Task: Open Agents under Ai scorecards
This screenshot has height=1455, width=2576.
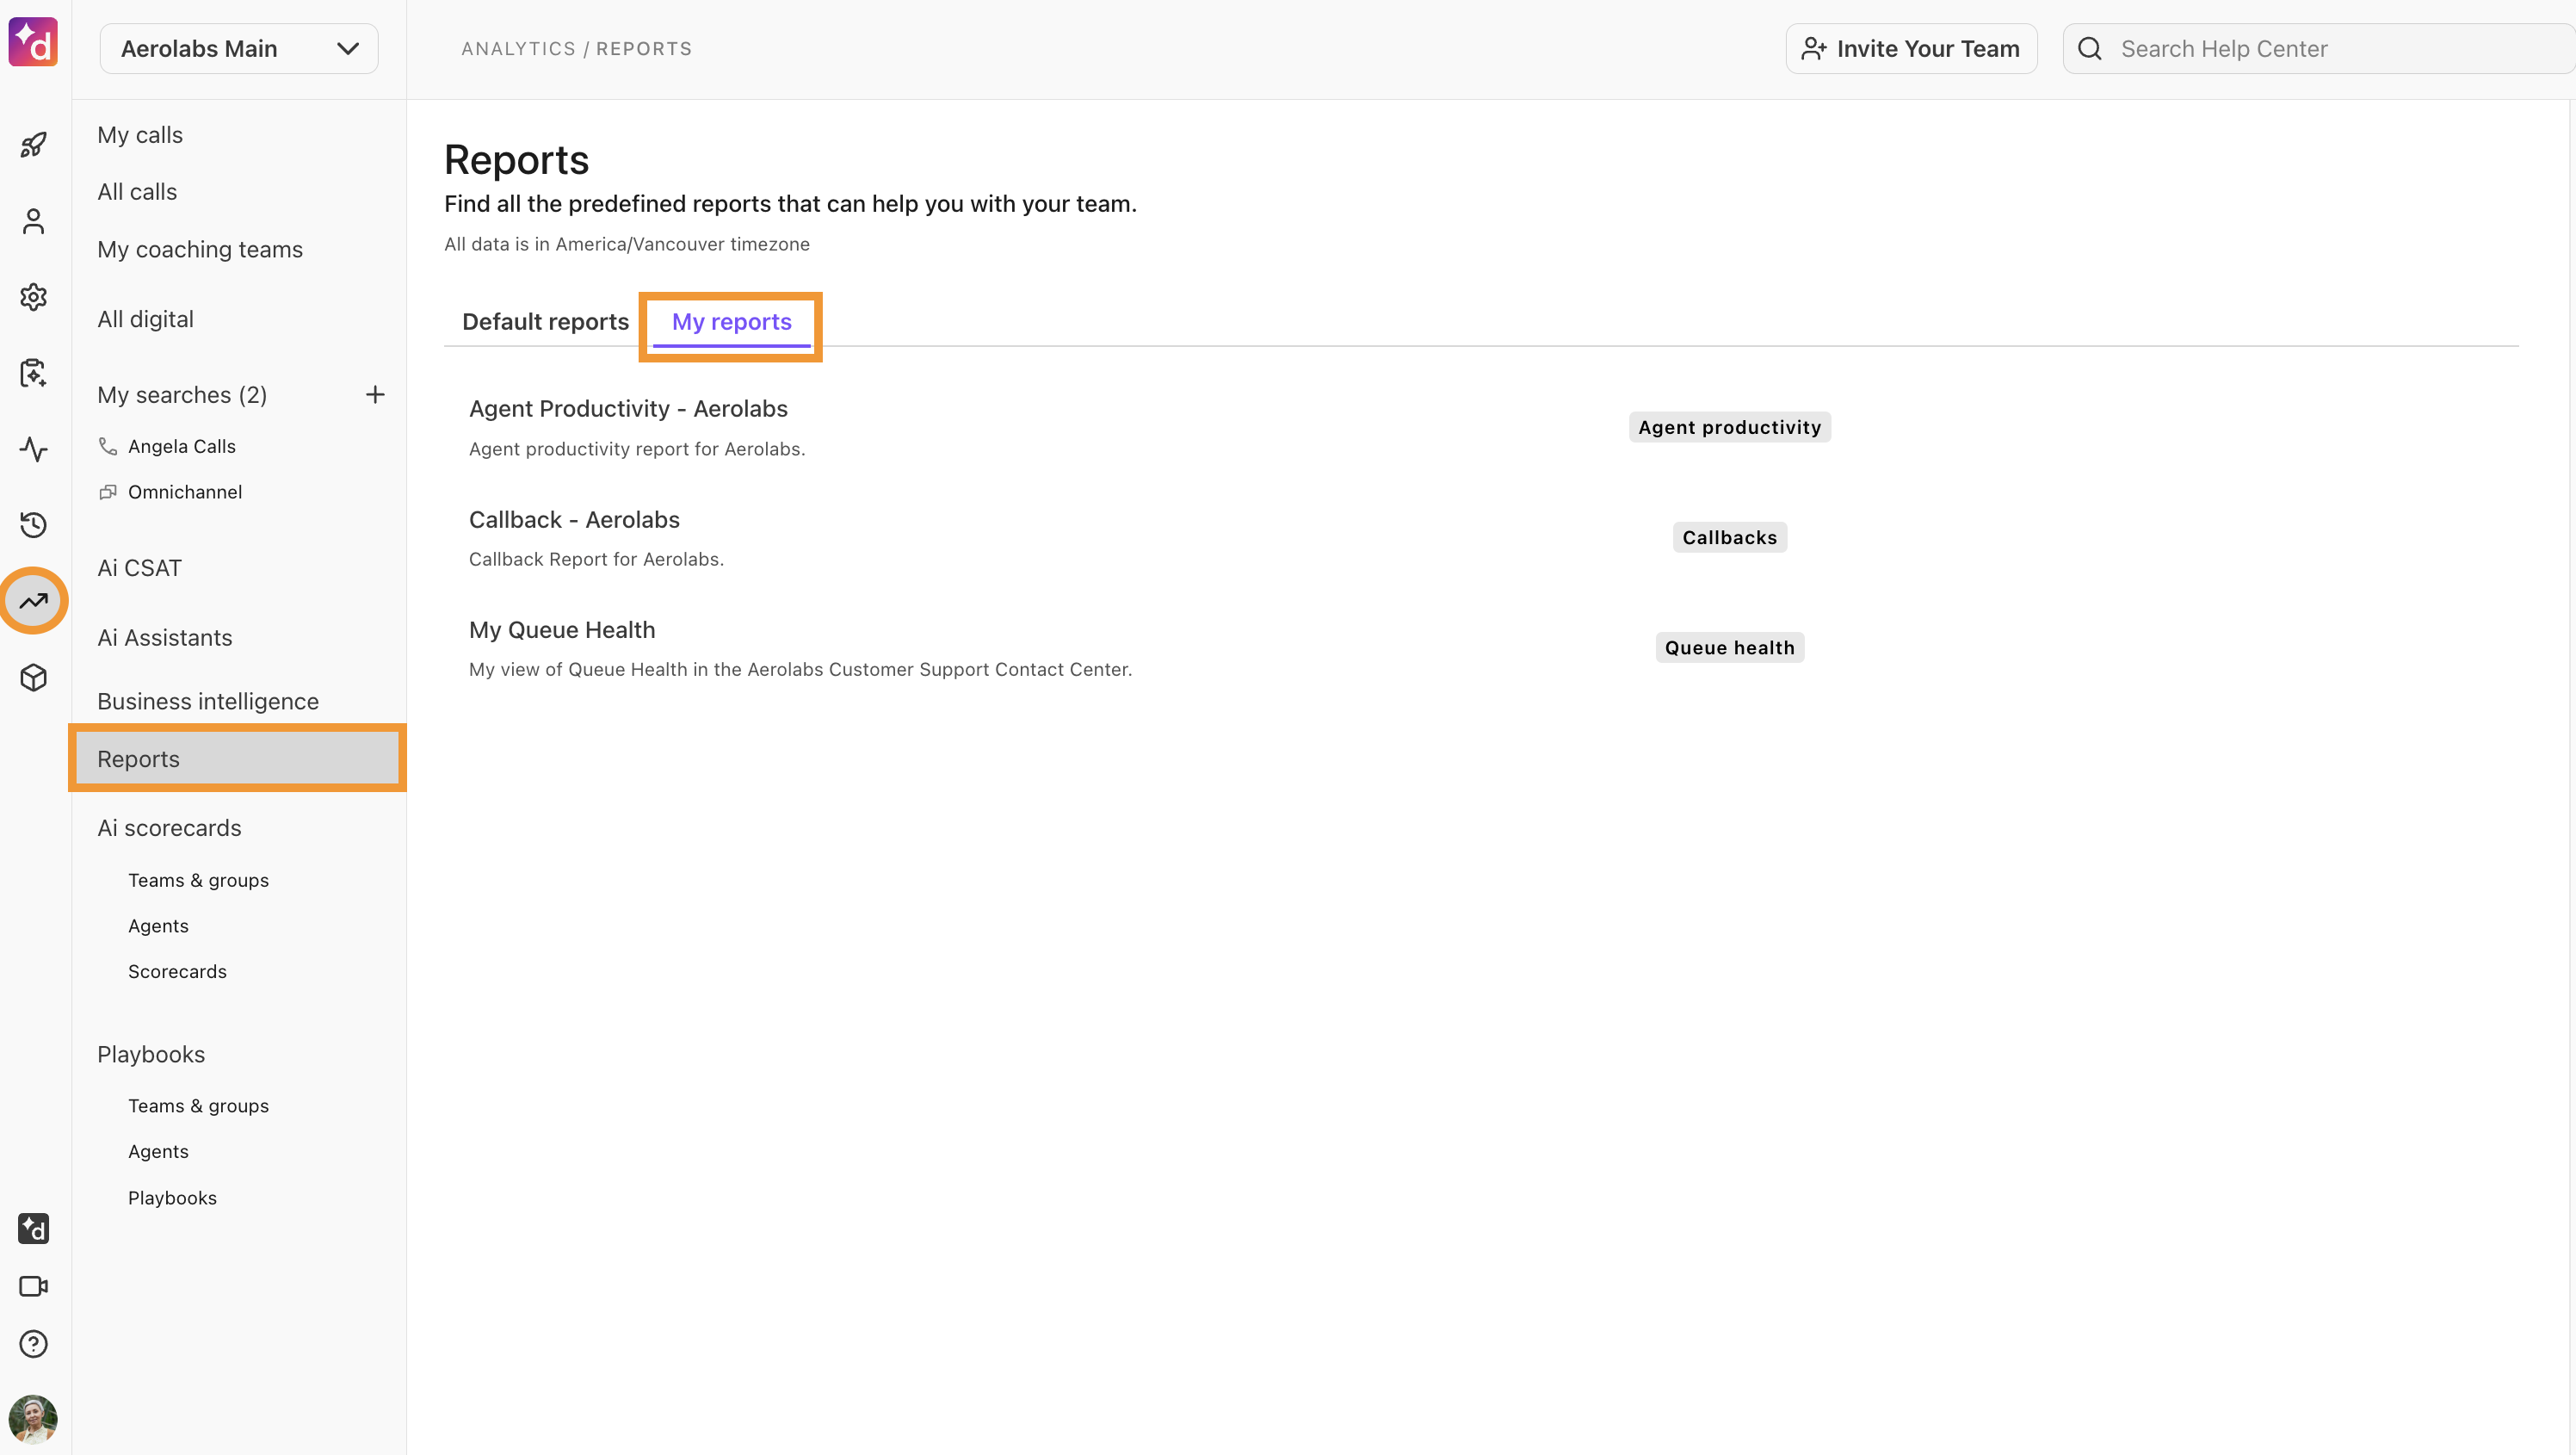Action: 158,926
